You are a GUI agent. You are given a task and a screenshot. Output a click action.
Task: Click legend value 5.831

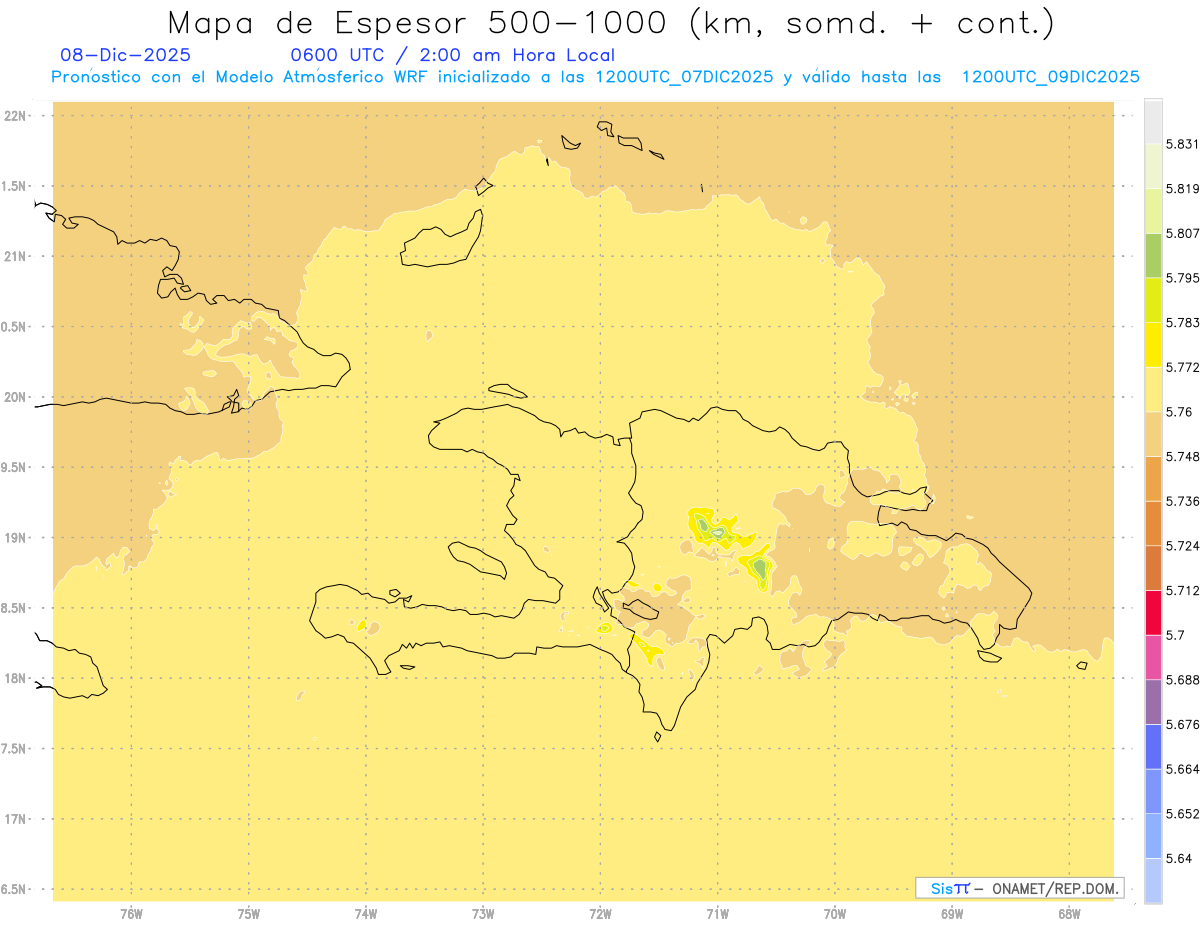1183,144
